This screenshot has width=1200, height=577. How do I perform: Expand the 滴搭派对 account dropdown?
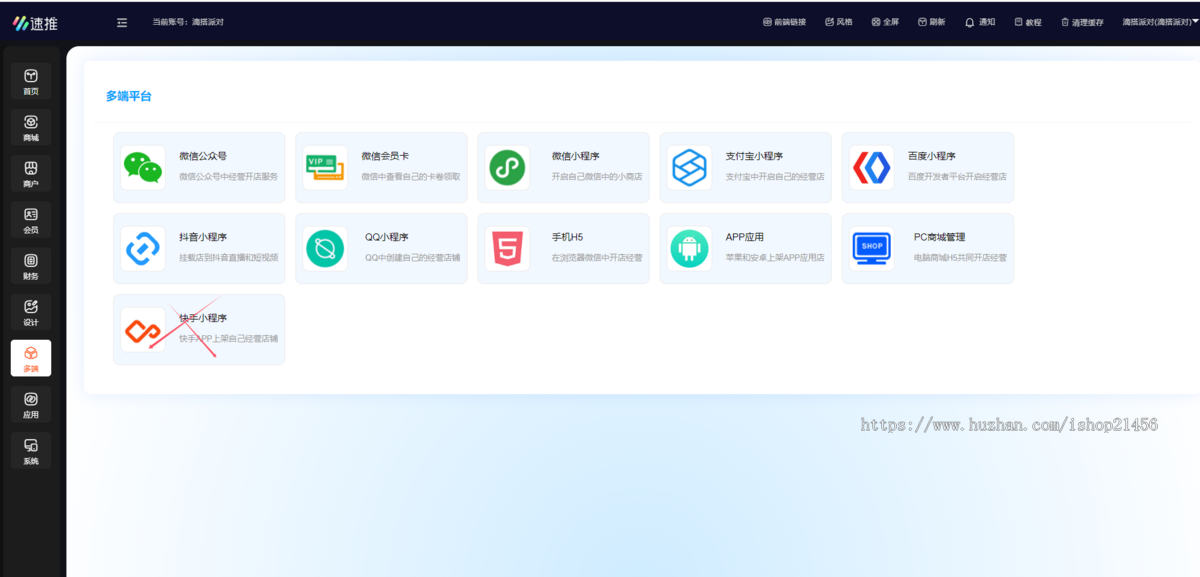tap(1160, 22)
